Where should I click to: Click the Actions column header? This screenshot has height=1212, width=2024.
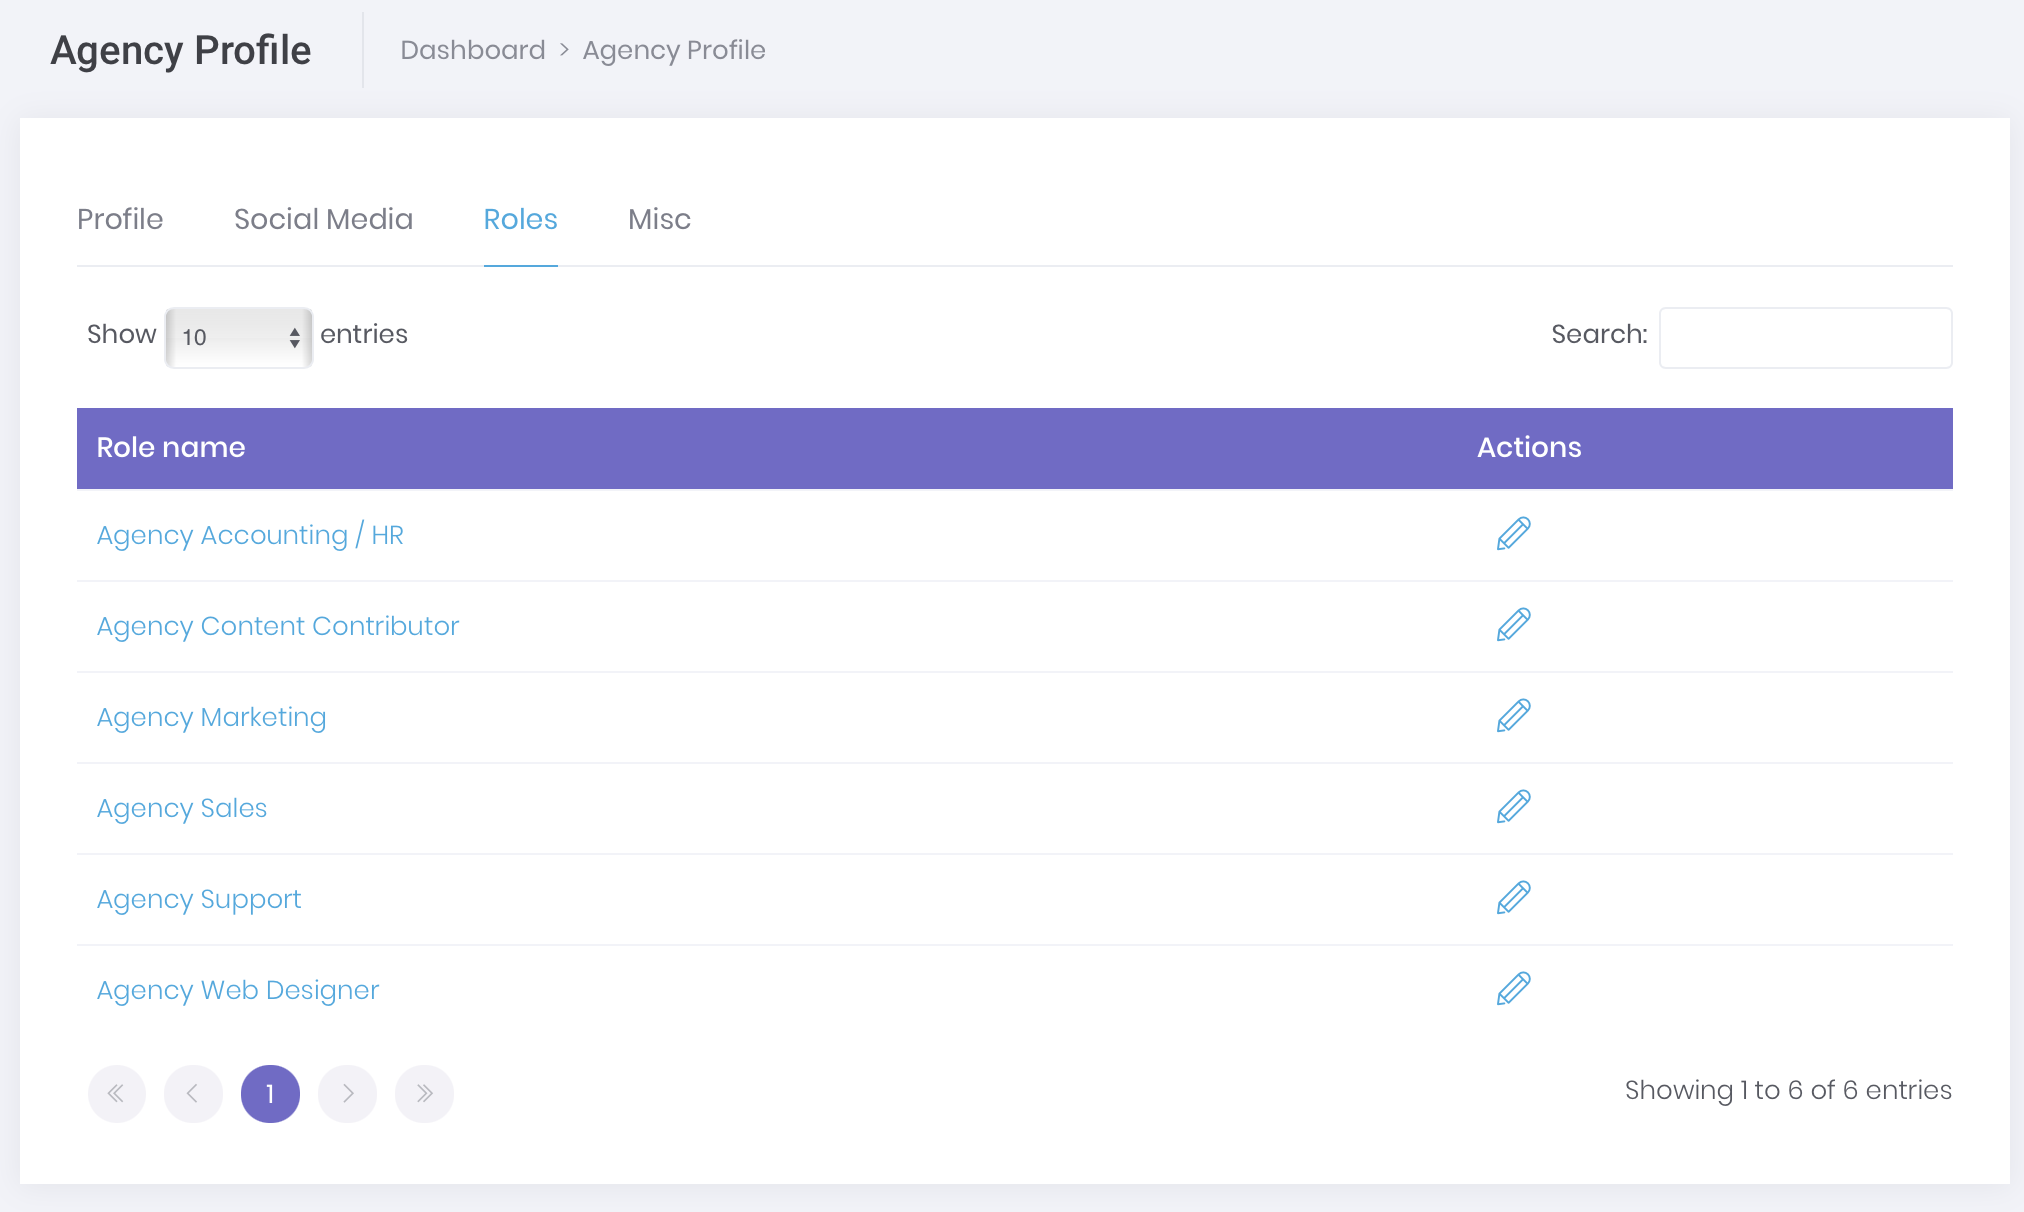tap(1529, 447)
